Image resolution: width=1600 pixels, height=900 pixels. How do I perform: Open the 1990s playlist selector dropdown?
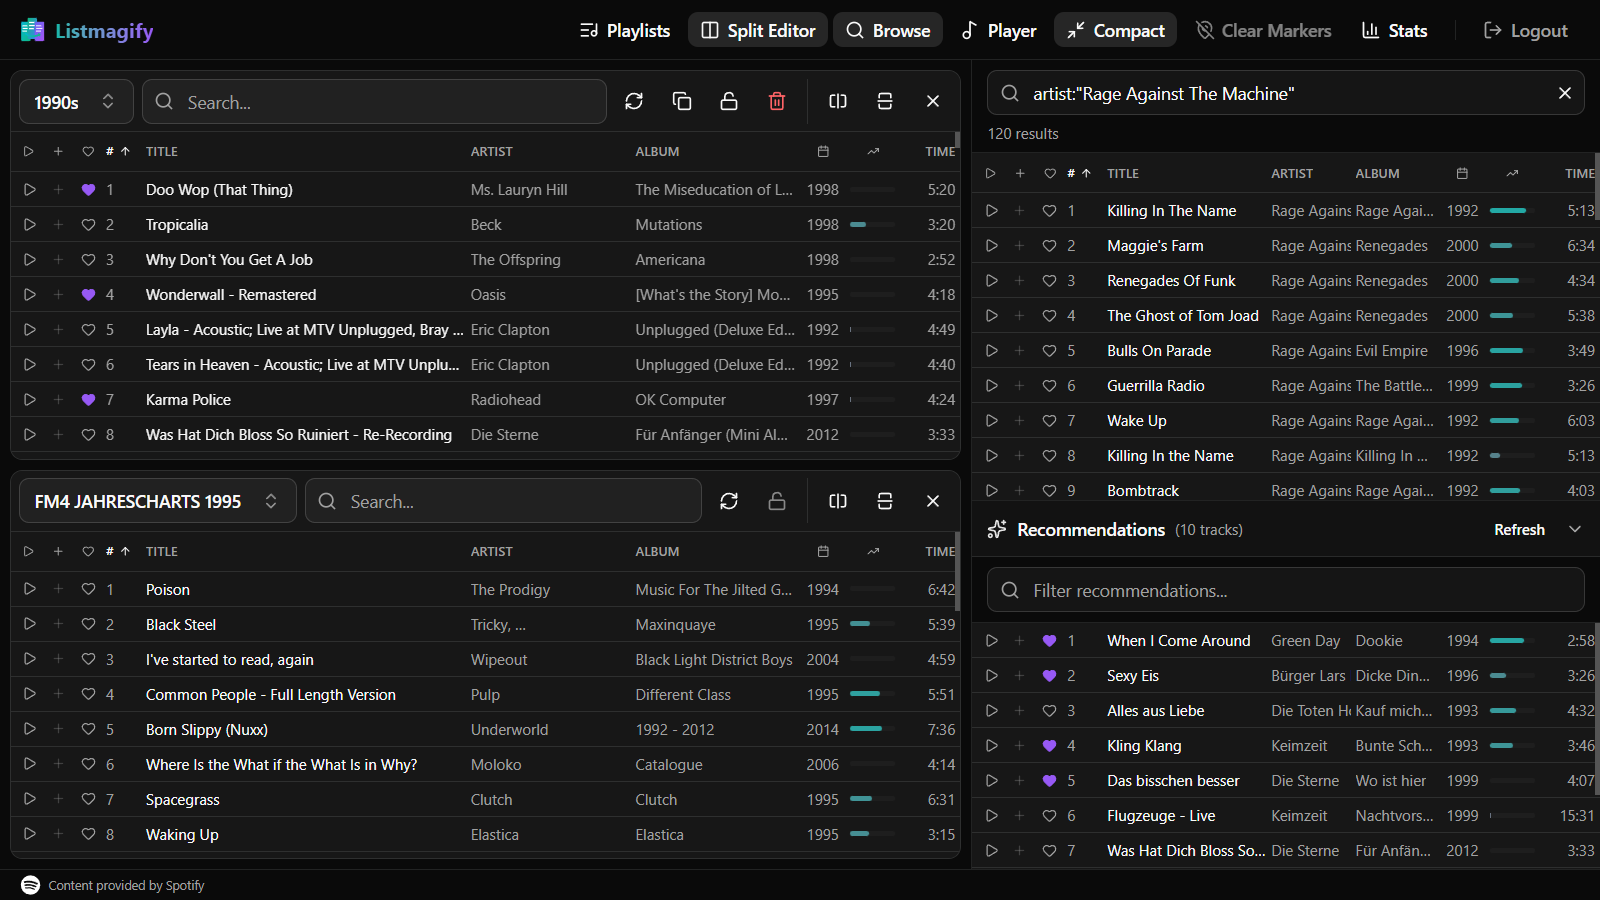(x=76, y=102)
